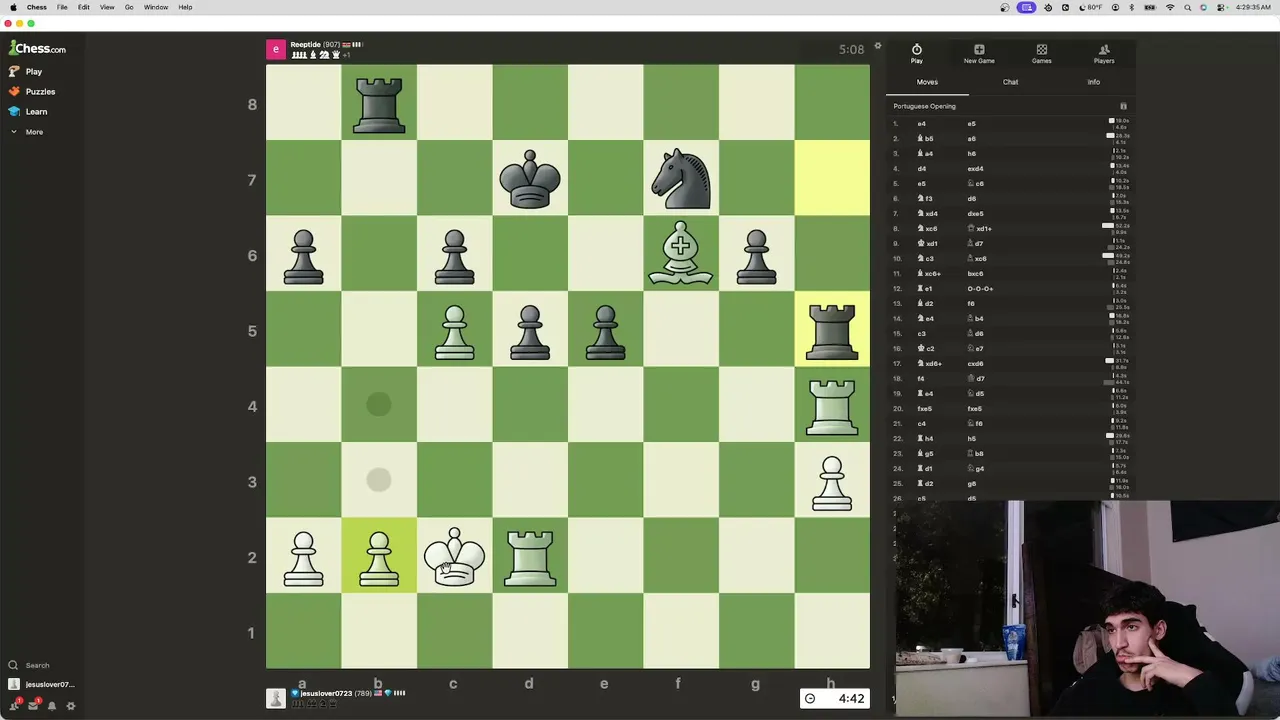This screenshot has width=1280, height=720.
Task: Start a New Game from the panel
Action: click(979, 54)
